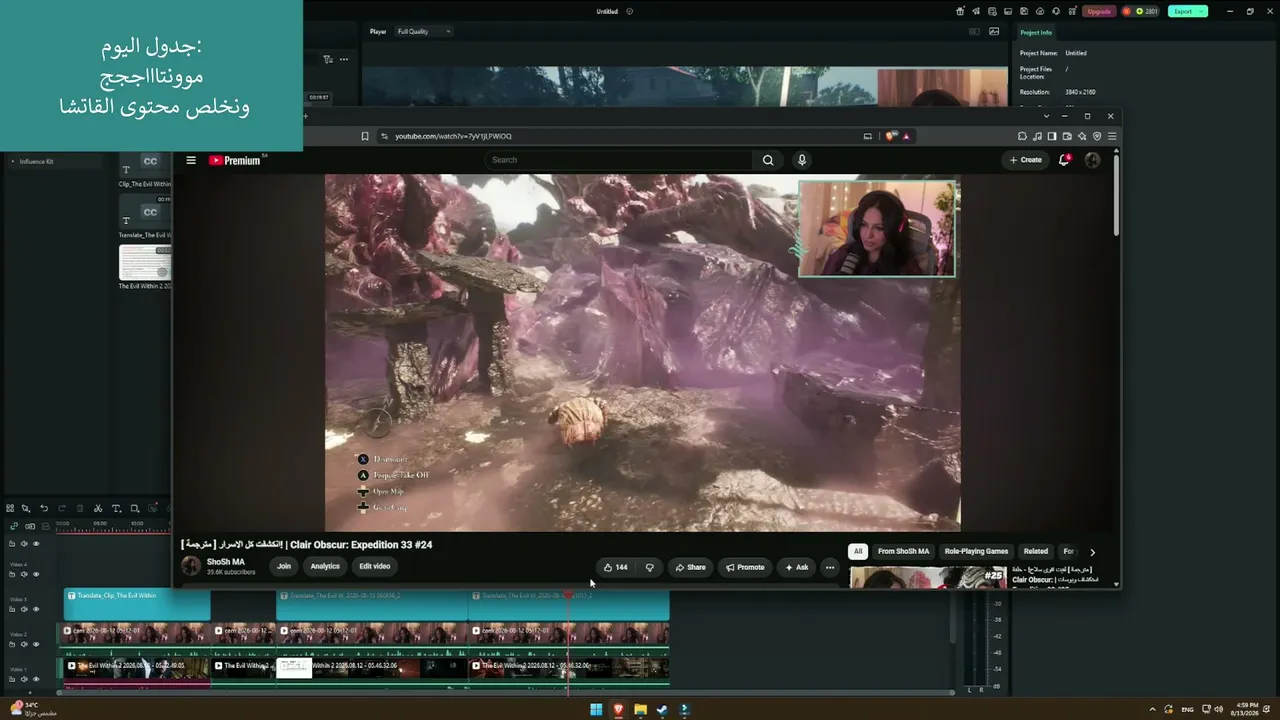Image resolution: width=1280 pixels, height=720 pixels.
Task: Select the Related chip on YouTube
Action: pos(1036,551)
